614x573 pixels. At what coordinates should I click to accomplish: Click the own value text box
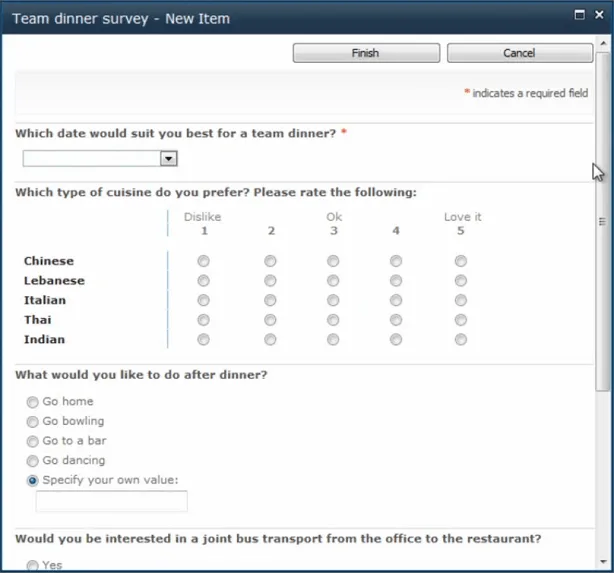coord(112,501)
